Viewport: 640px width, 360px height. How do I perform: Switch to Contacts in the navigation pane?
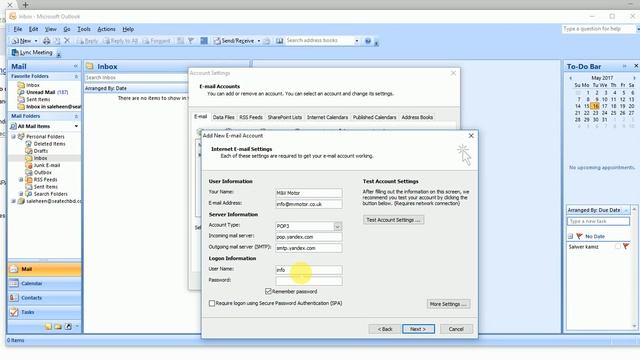[x=44, y=298]
